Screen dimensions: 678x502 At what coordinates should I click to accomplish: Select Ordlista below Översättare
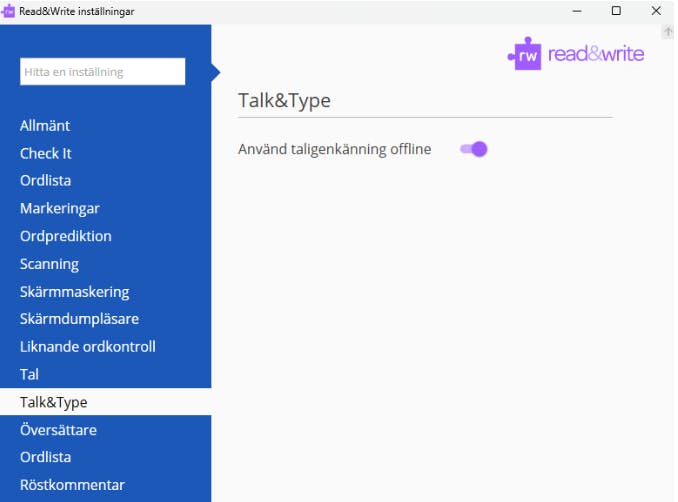(x=45, y=457)
